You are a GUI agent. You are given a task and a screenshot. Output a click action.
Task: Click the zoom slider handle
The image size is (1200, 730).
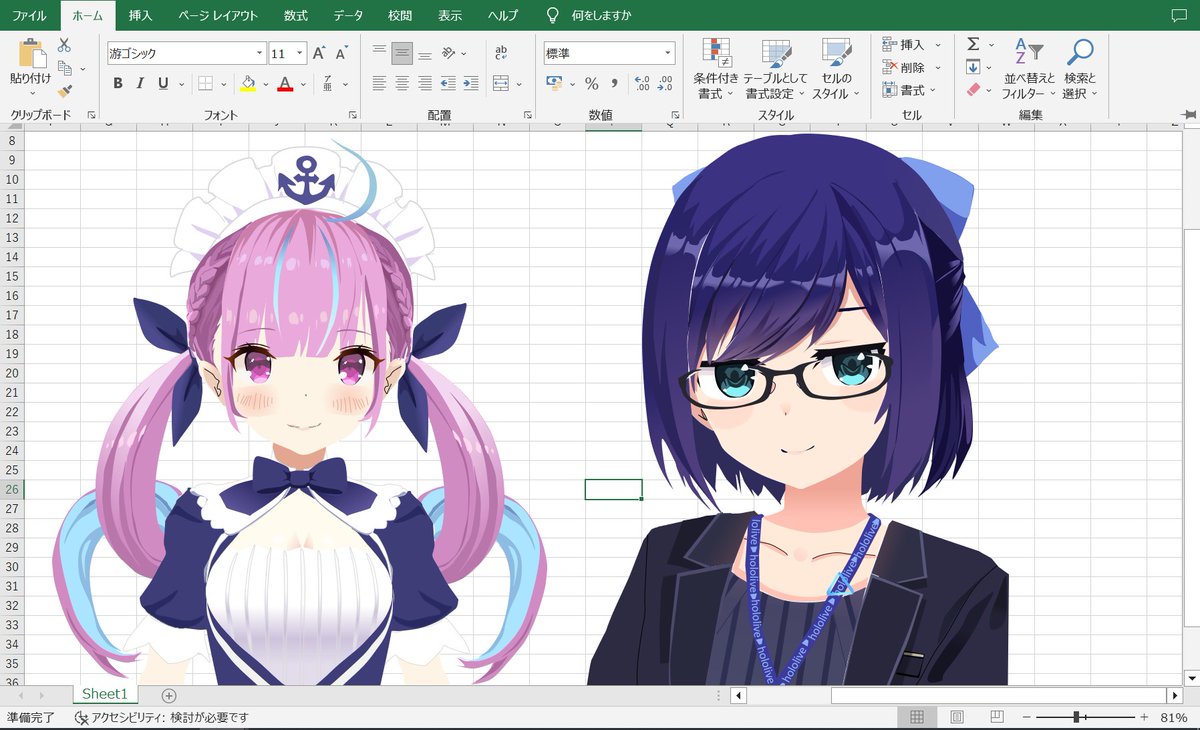coord(1076,718)
